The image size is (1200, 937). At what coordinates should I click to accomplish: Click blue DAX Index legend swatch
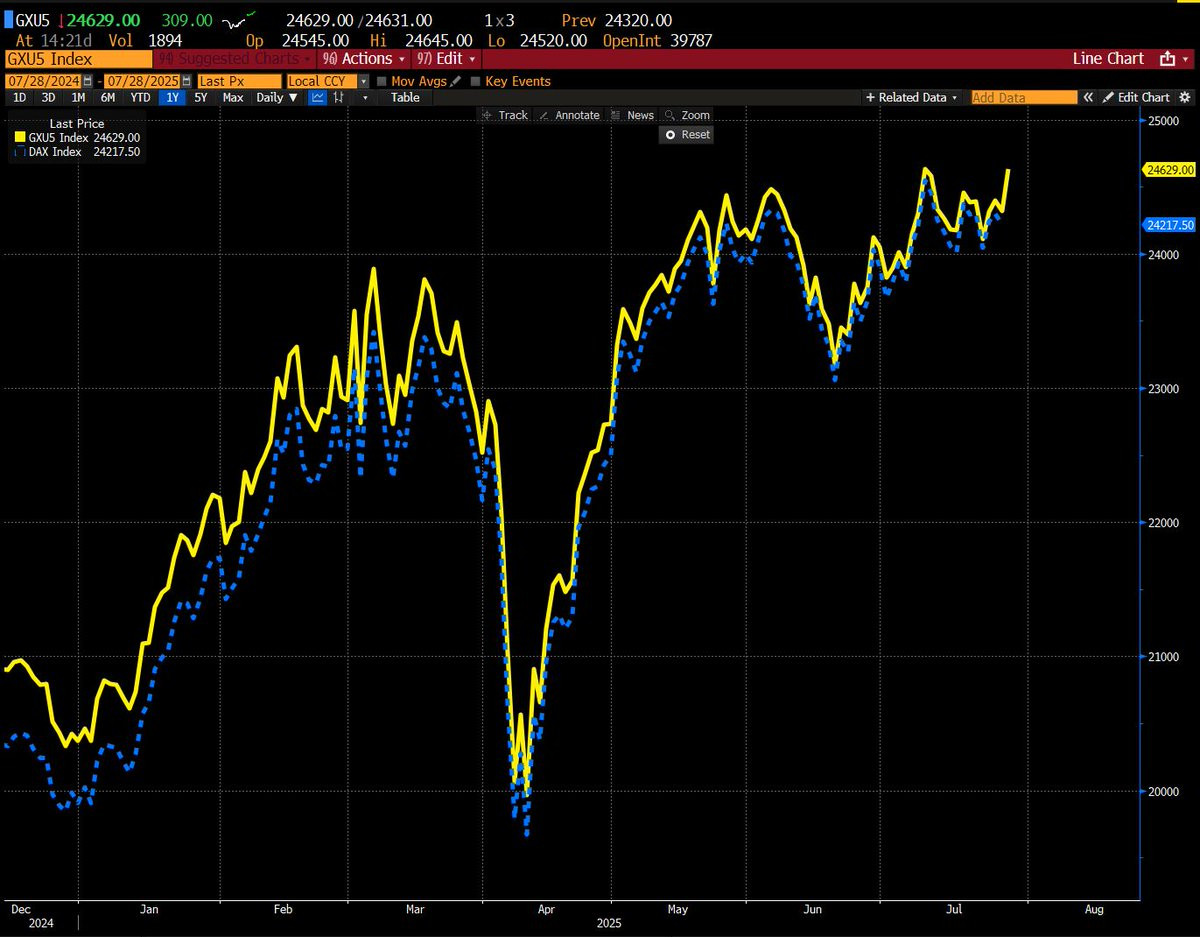(20, 152)
